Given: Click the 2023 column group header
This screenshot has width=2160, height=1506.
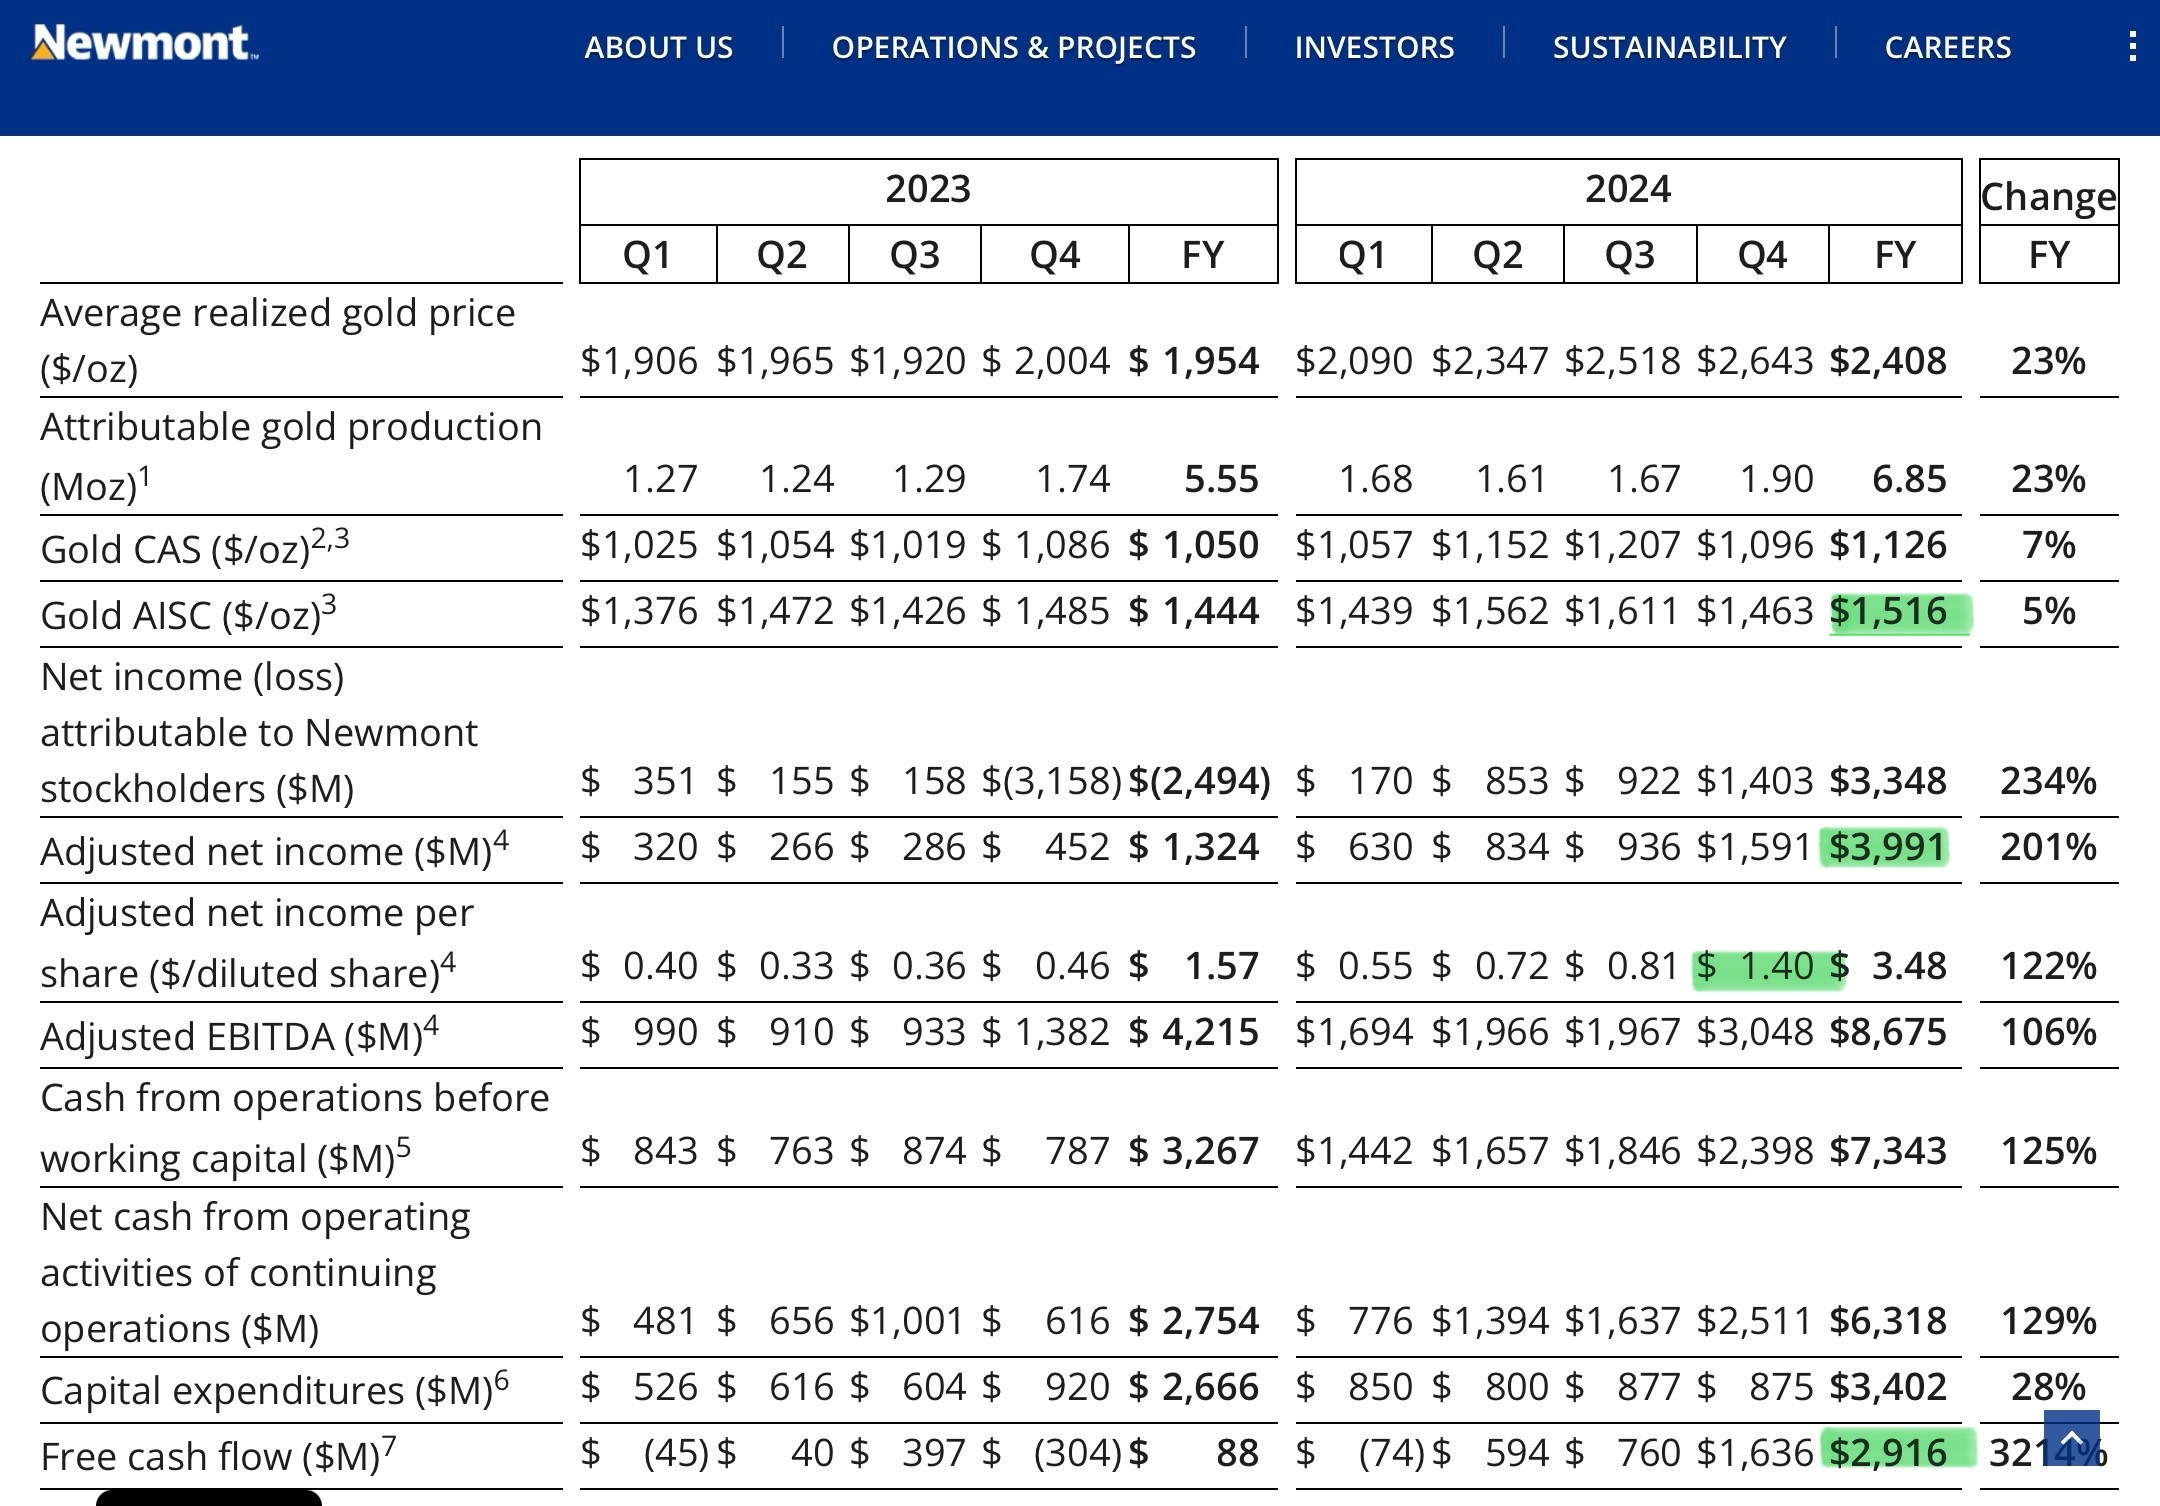Looking at the screenshot, I should (x=928, y=191).
